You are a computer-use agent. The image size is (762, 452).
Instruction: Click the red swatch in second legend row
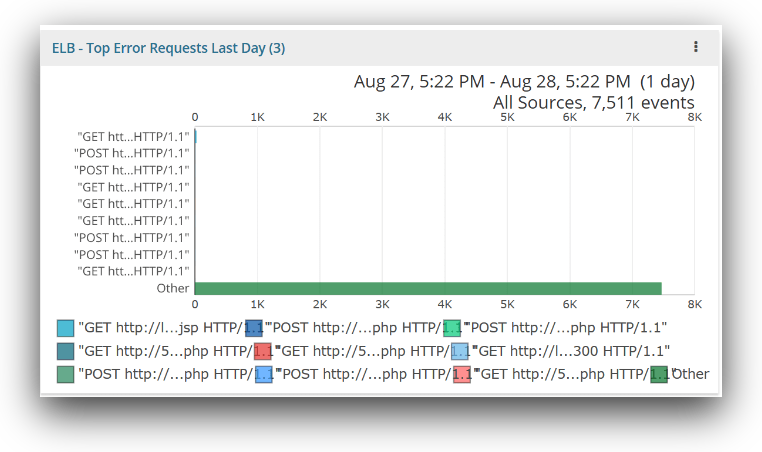[x=263, y=351]
